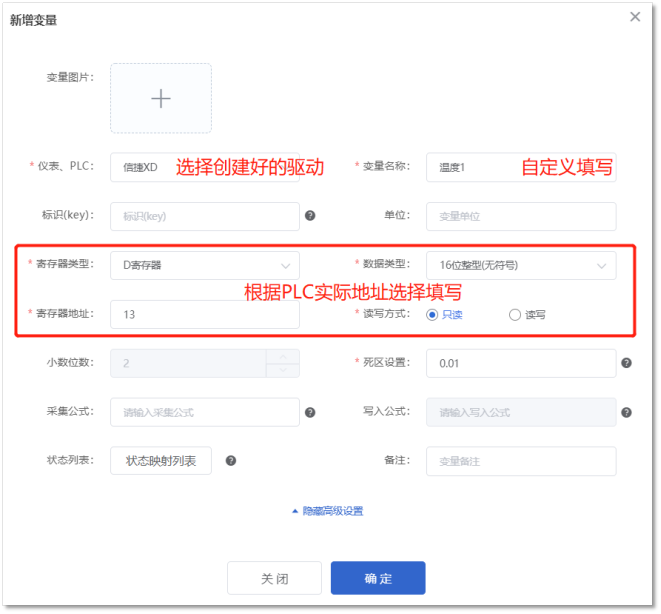Image resolution: width=661 pixels, height=614 pixels.
Task: Open help icon next to 状态映射列表 button
Action: (x=231, y=461)
